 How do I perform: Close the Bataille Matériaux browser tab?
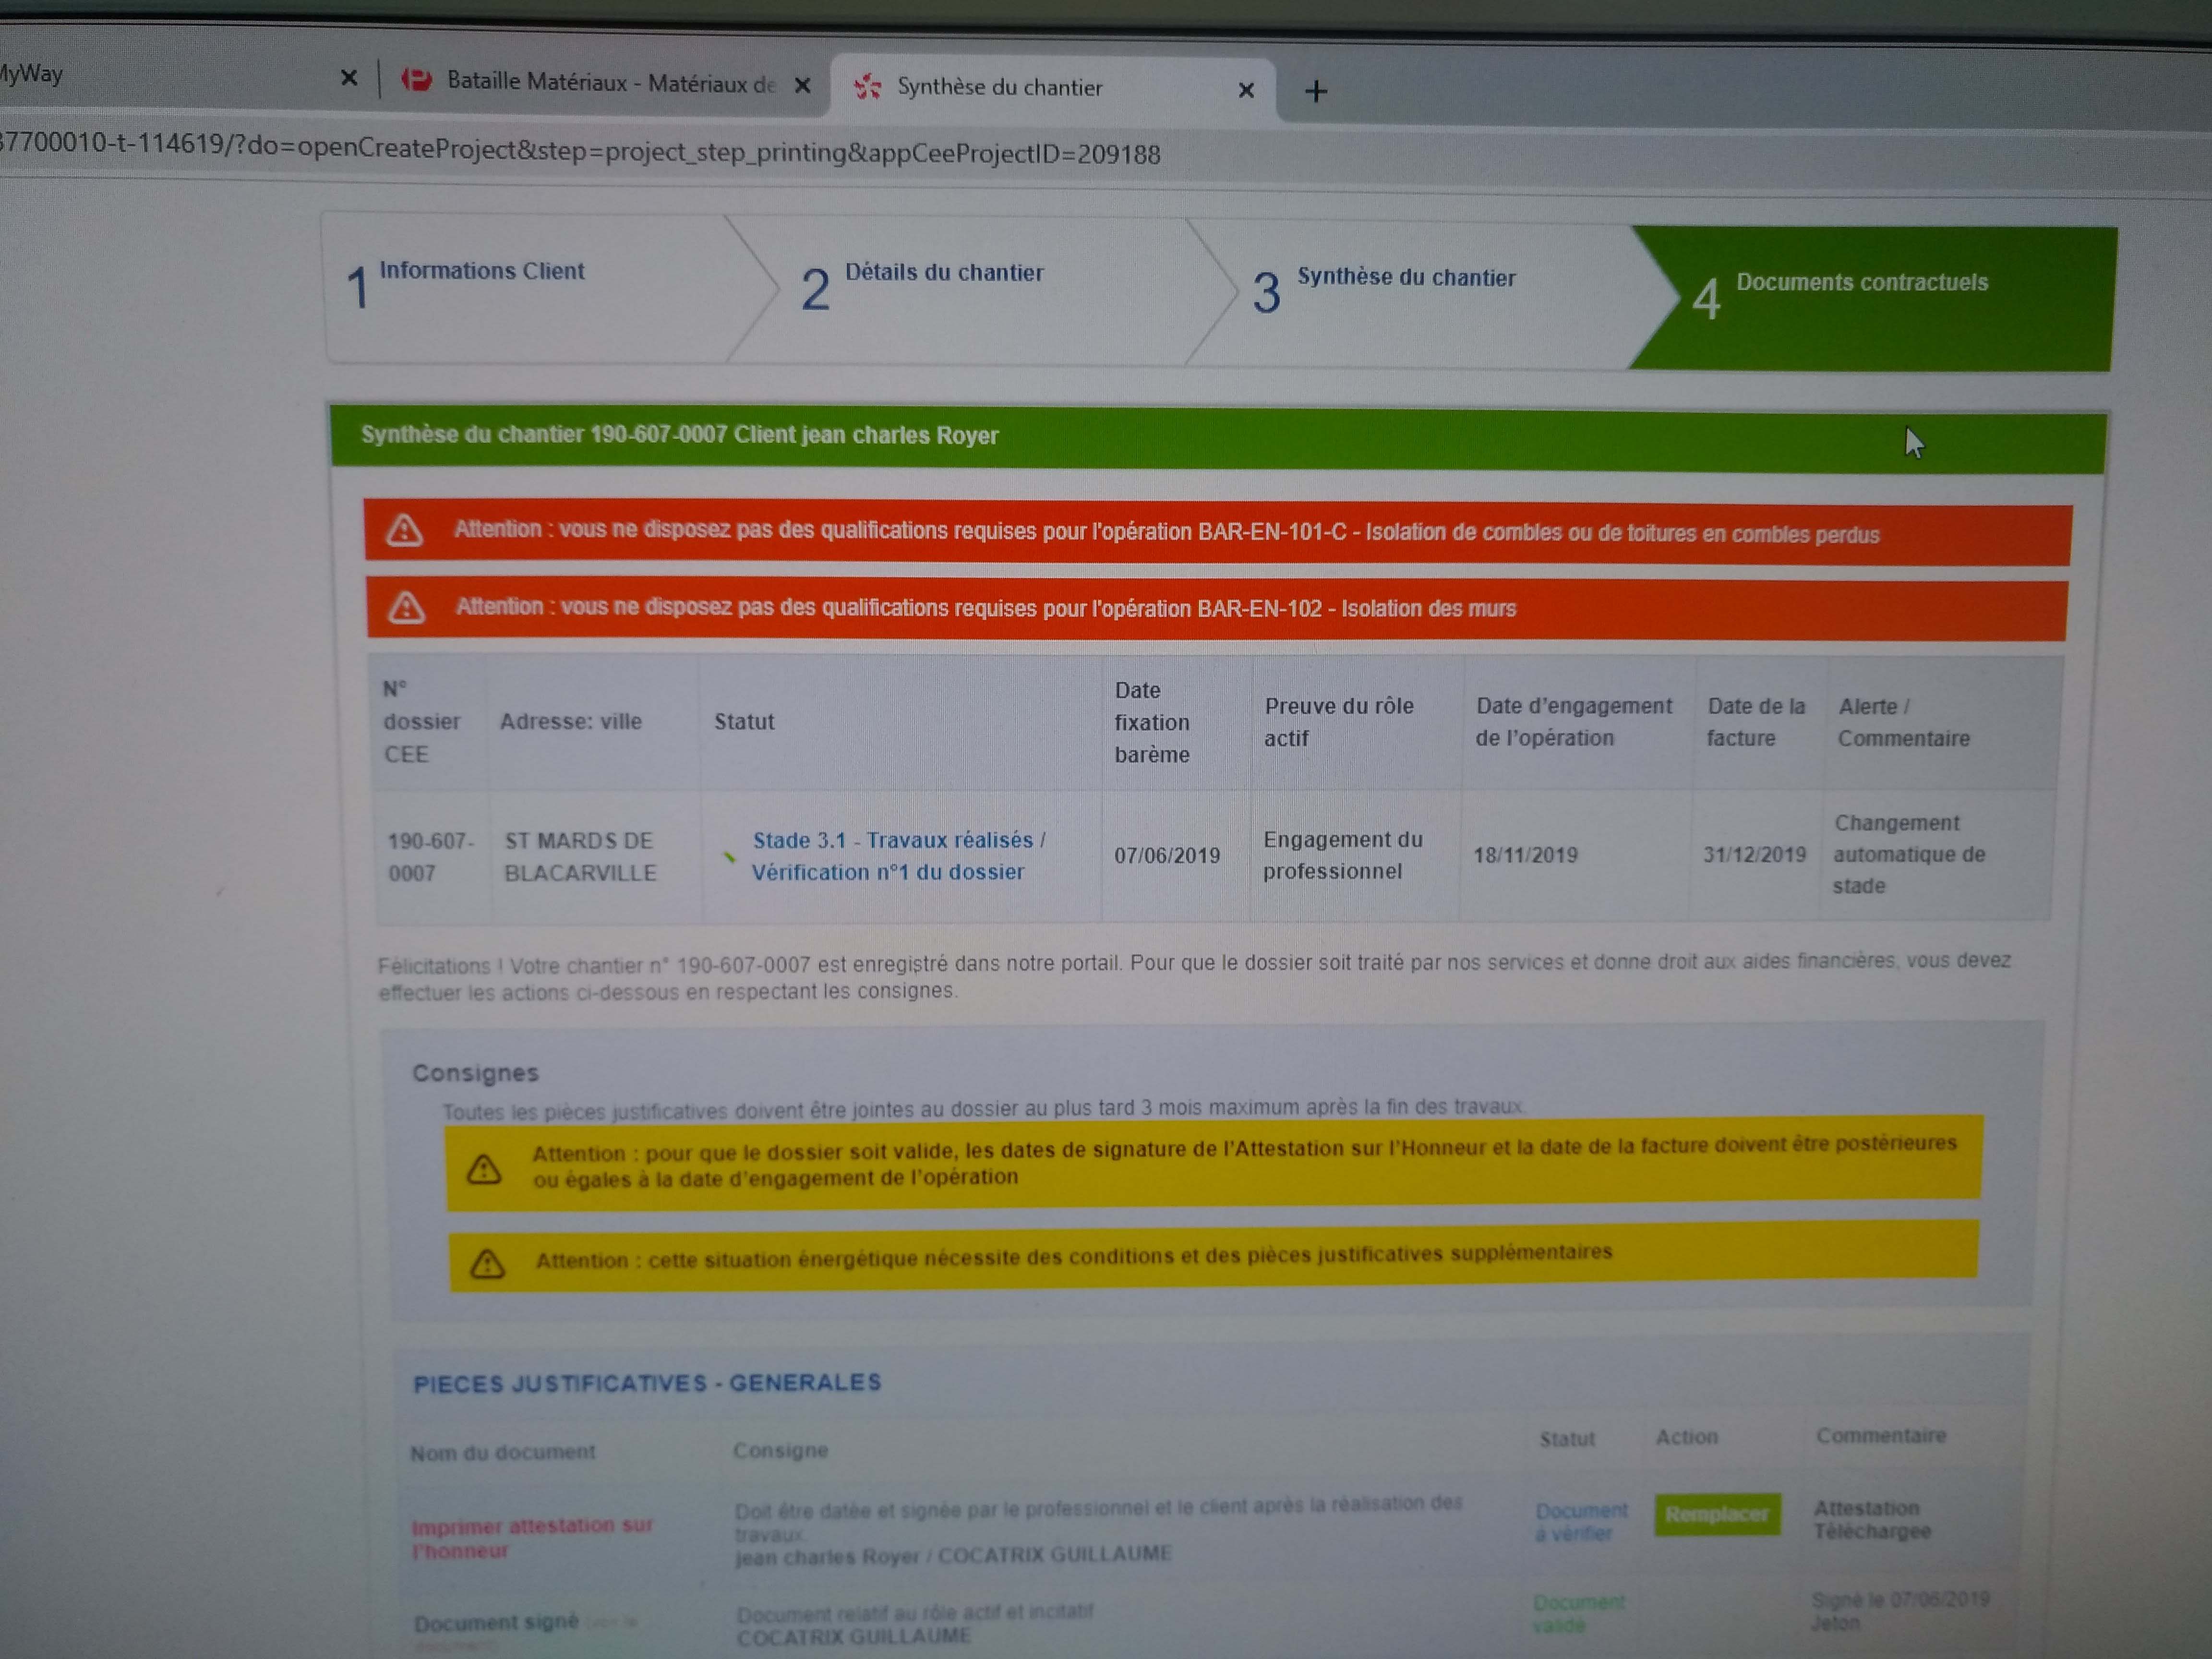[802, 86]
